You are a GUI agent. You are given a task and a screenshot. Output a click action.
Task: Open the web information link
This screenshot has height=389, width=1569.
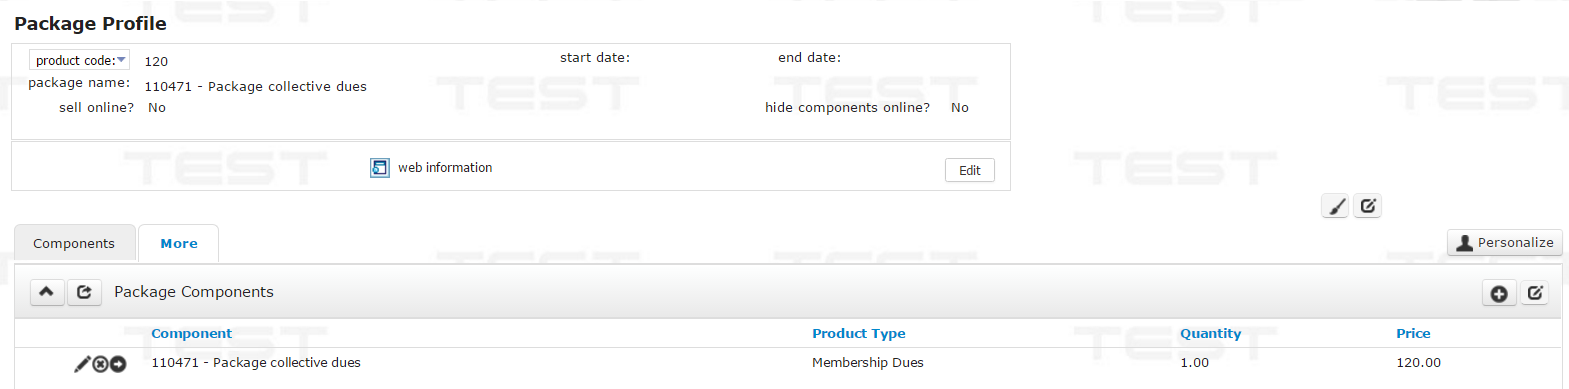click(x=445, y=168)
